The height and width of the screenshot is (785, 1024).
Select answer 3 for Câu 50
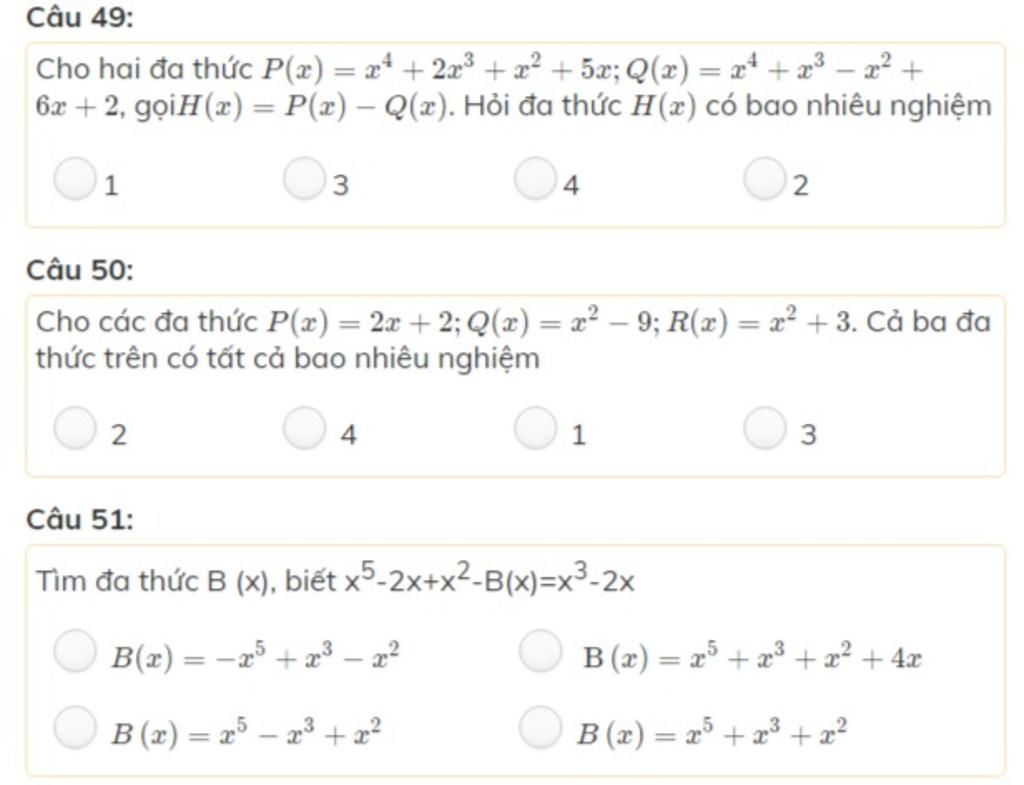point(765,429)
